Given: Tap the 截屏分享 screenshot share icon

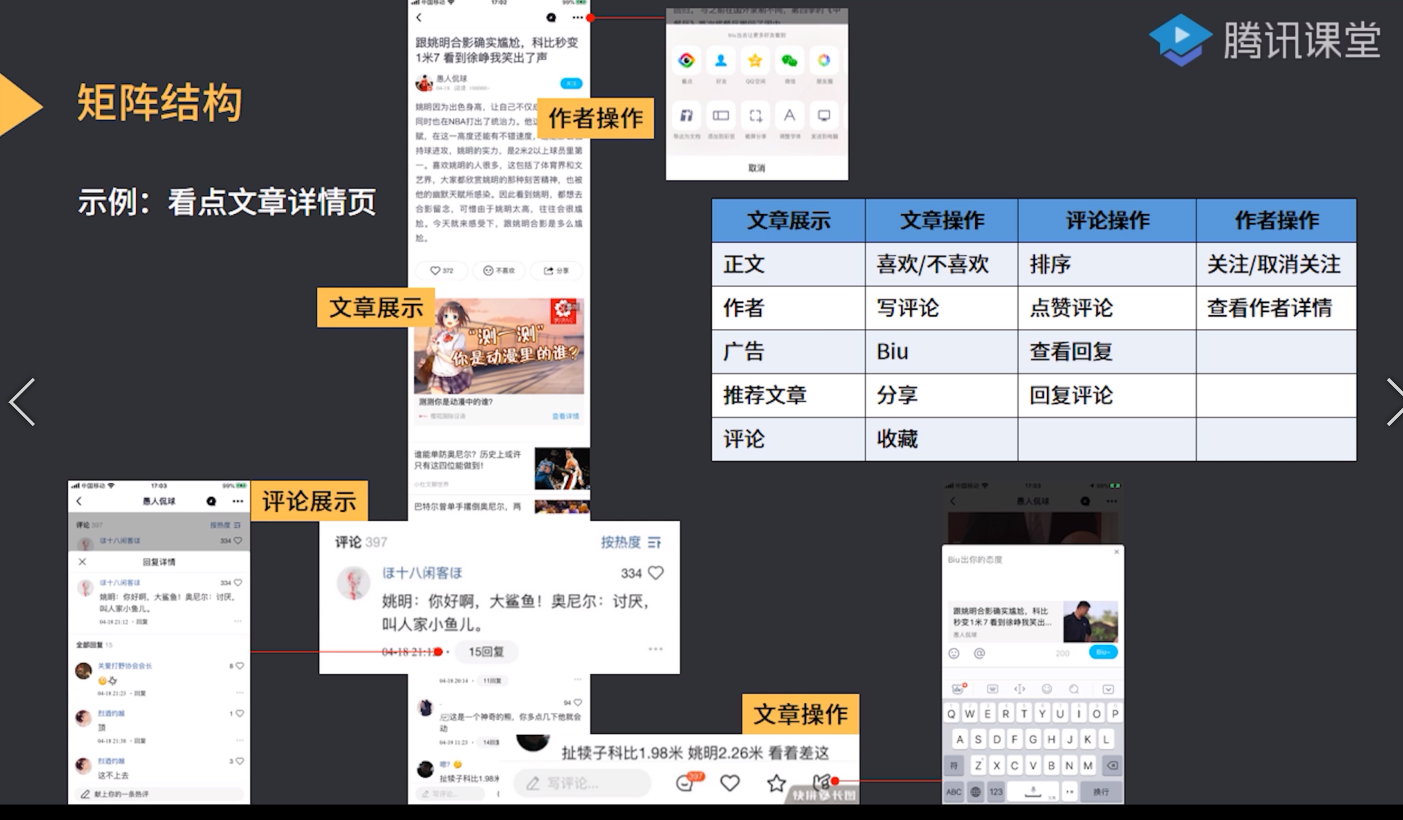Looking at the screenshot, I should 755,116.
